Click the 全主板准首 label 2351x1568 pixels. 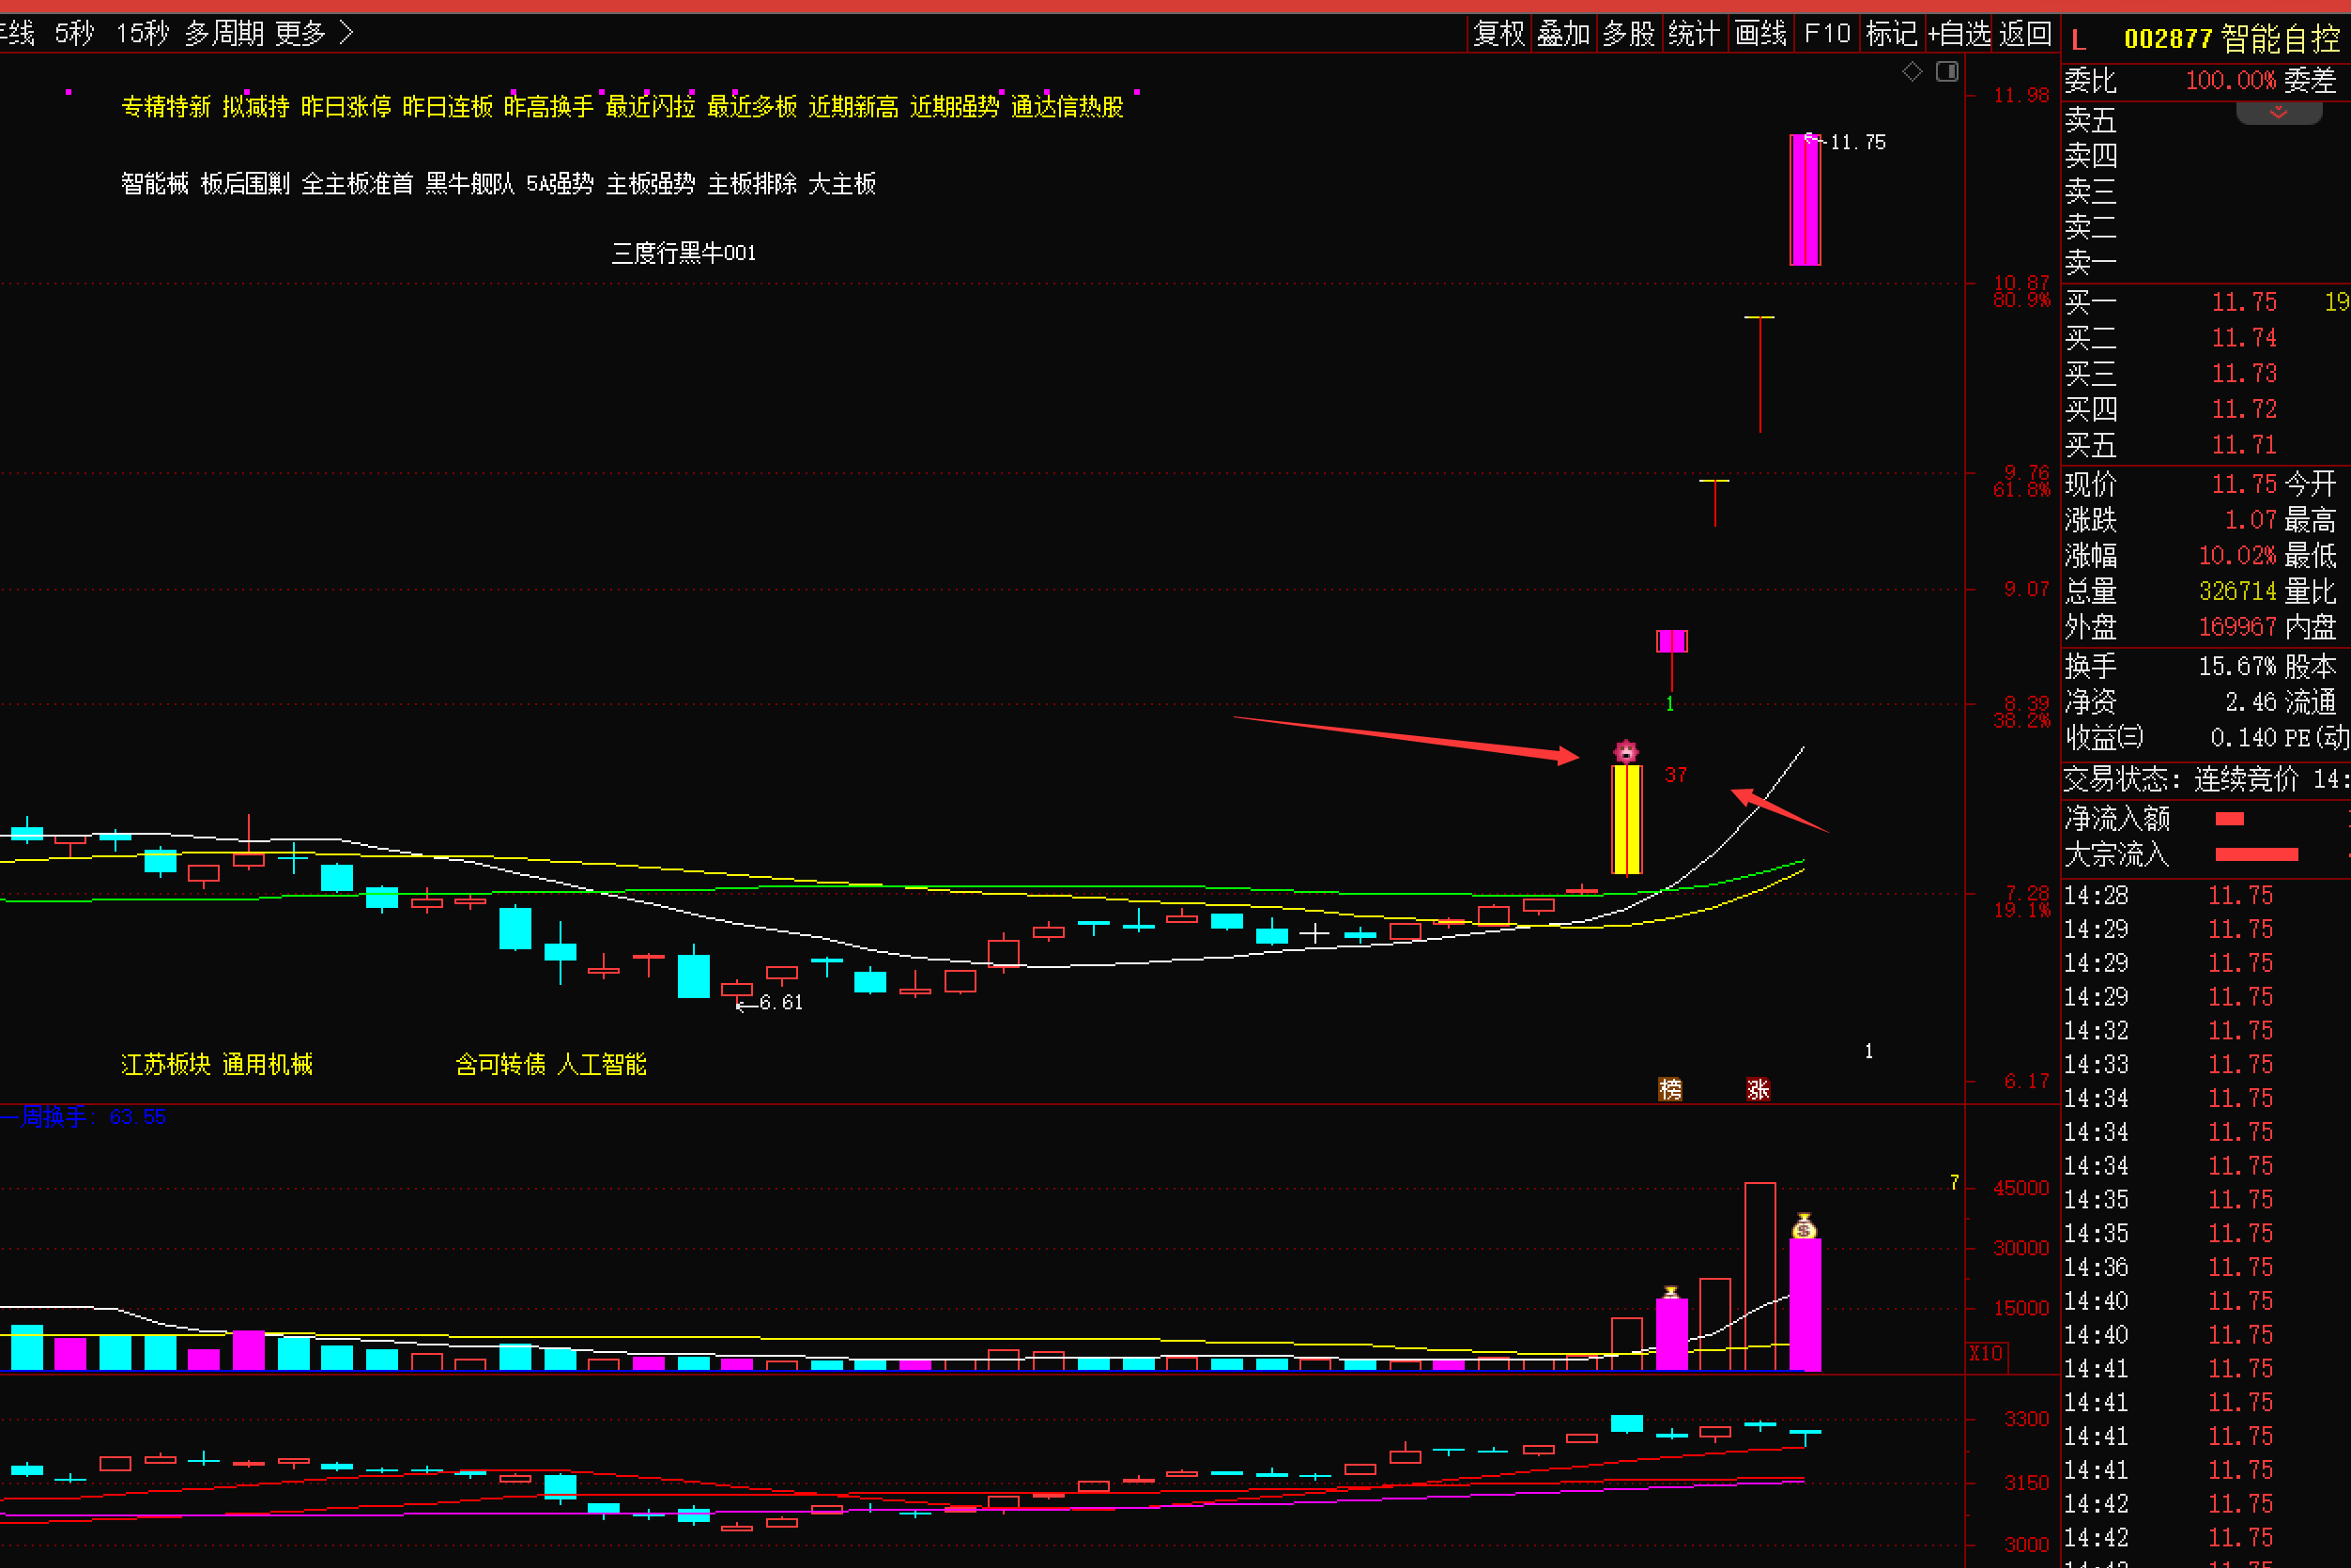(x=357, y=184)
